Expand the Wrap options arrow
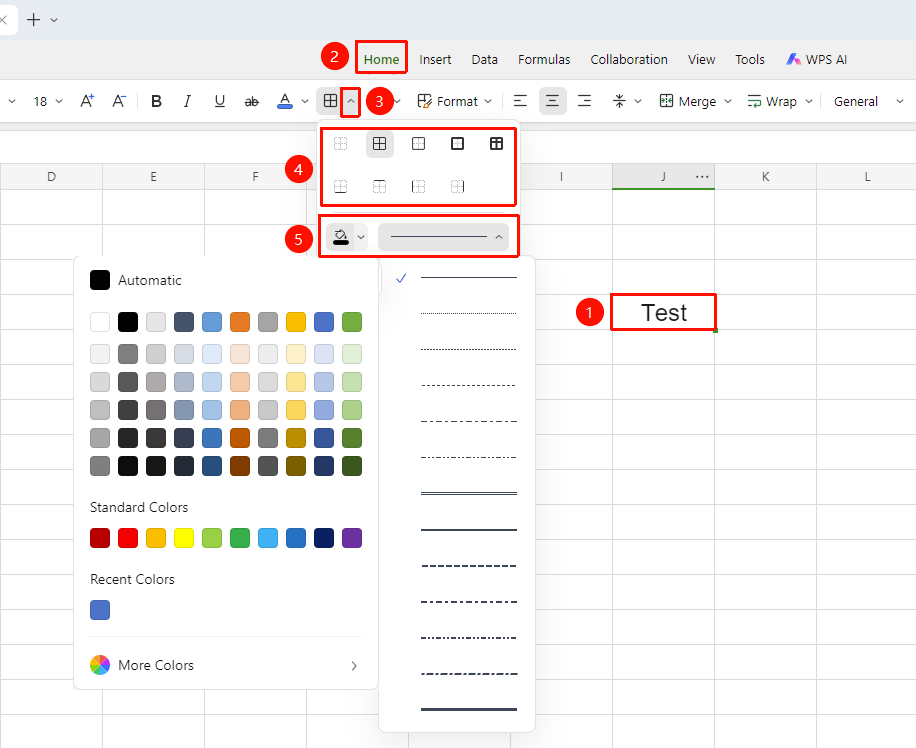 pos(809,101)
